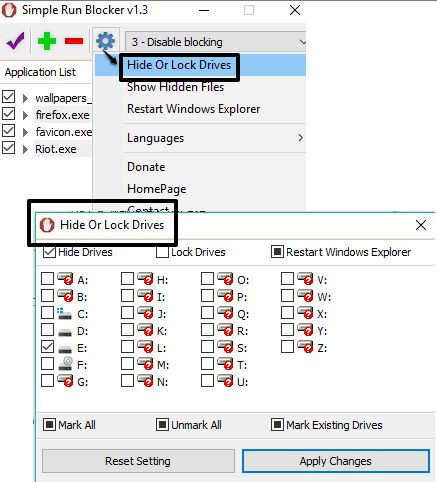Uncheck the firefox.exe checkbox
This screenshot has height=482, width=437.
(x=9, y=114)
